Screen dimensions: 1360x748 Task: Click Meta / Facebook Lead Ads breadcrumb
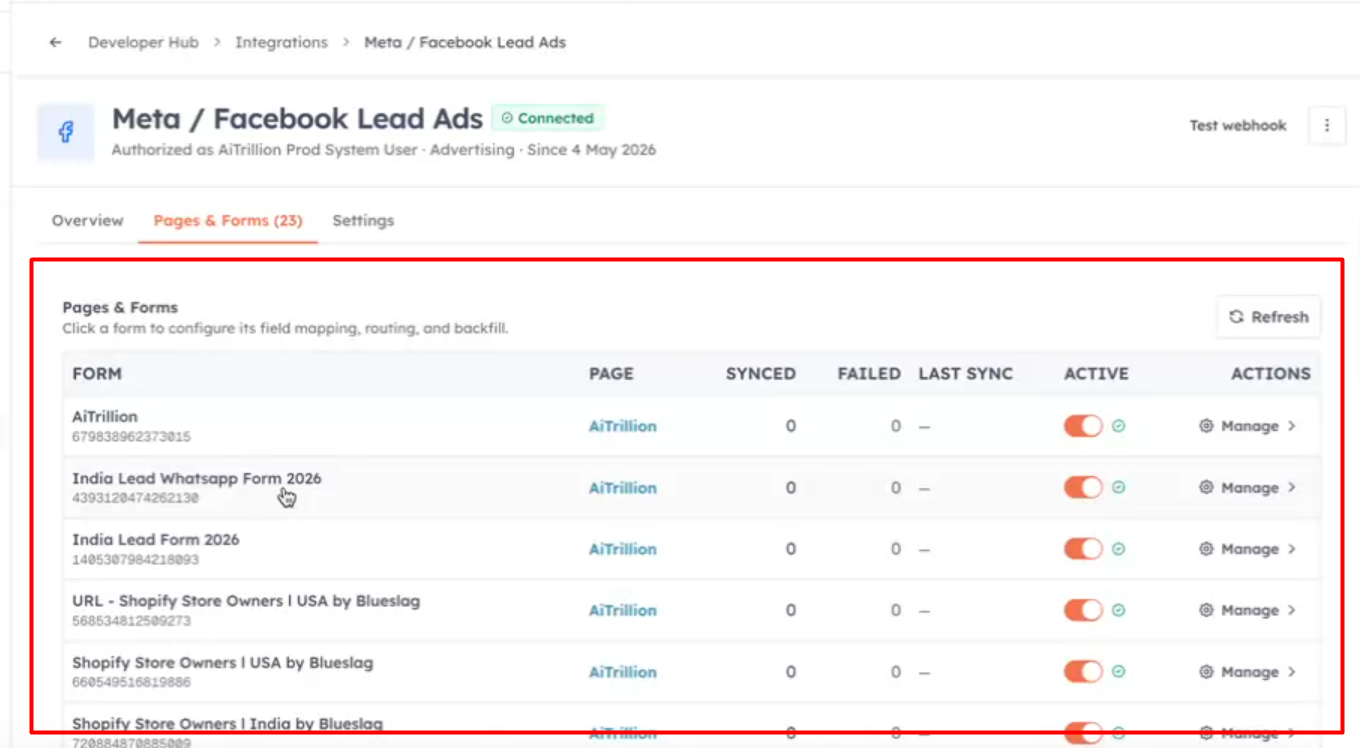[x=465, y=42]
